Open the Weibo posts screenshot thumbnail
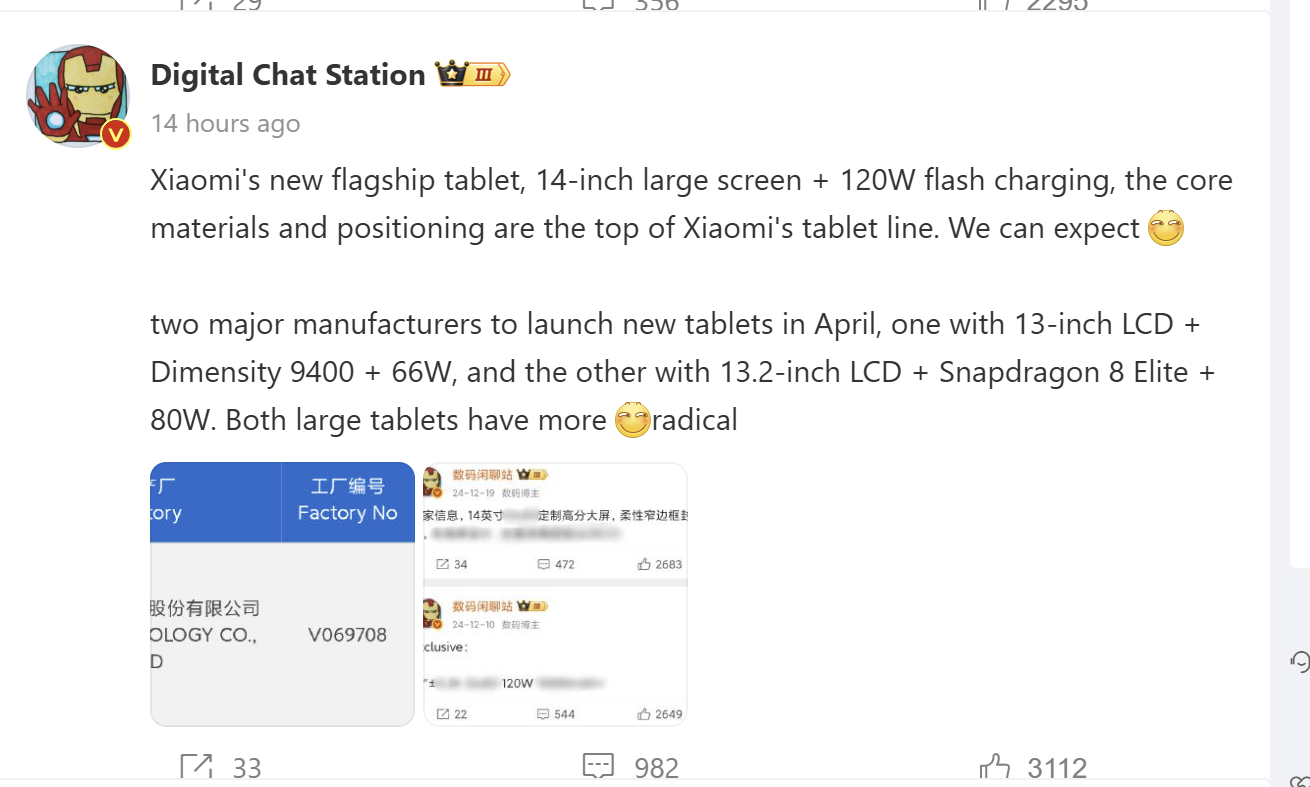Viewport: 1310px width, 787px height. (555, 594)
